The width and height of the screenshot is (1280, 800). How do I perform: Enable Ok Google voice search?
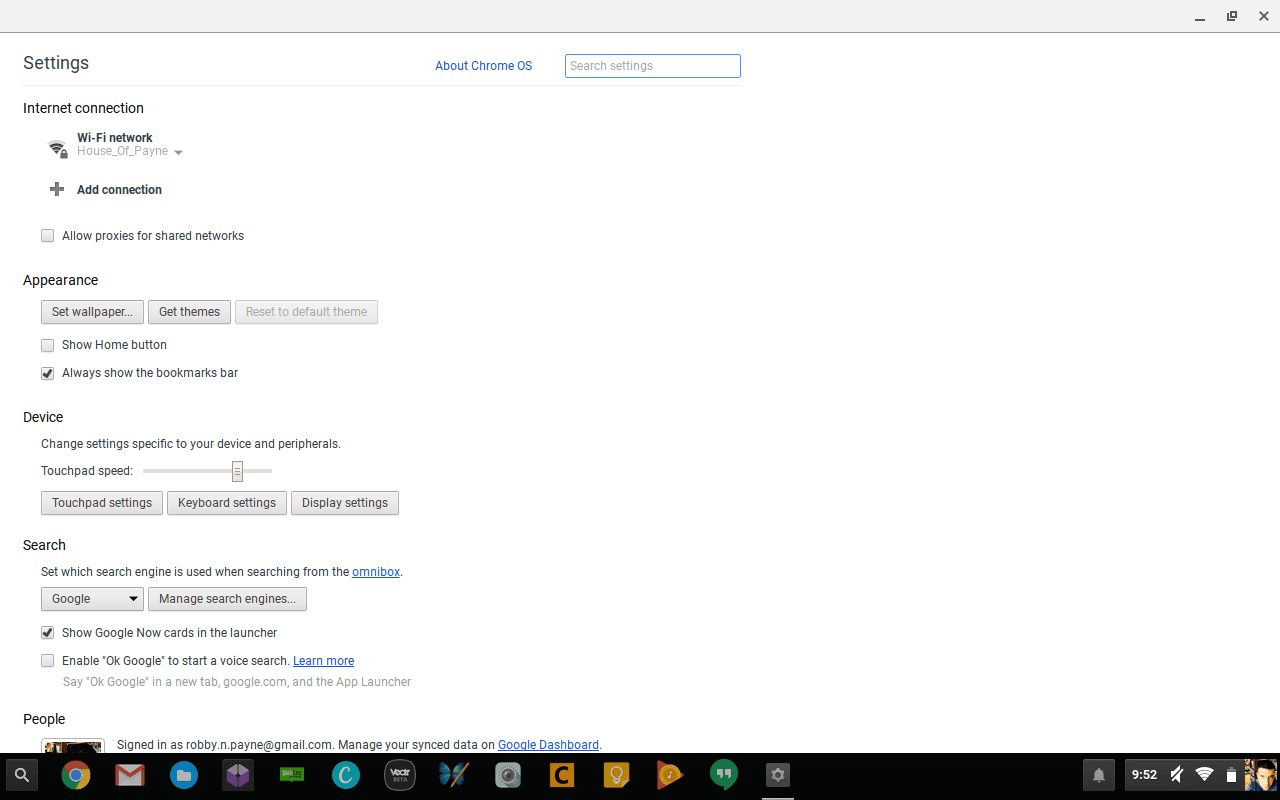point(47,660)
